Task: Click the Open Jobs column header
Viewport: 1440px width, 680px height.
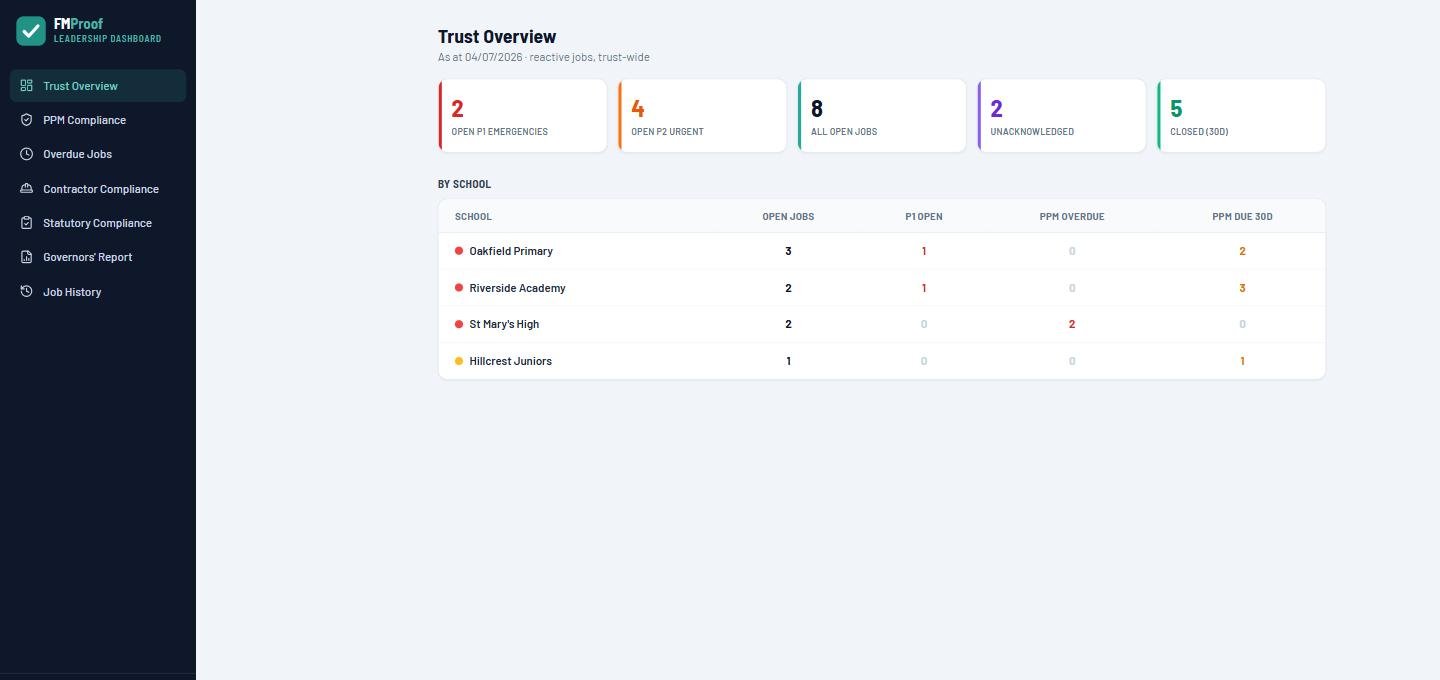Action: pyautogui.click(x=788, y=217)
